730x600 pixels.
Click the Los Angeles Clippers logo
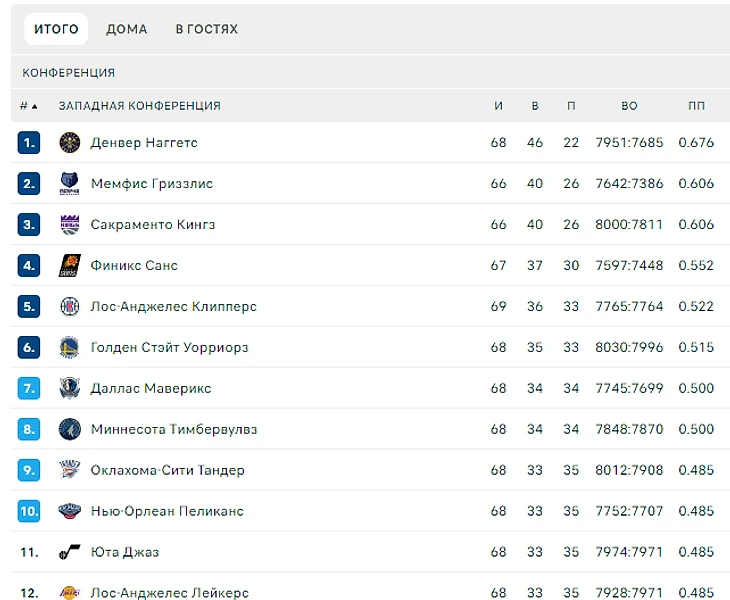(69, 307)
